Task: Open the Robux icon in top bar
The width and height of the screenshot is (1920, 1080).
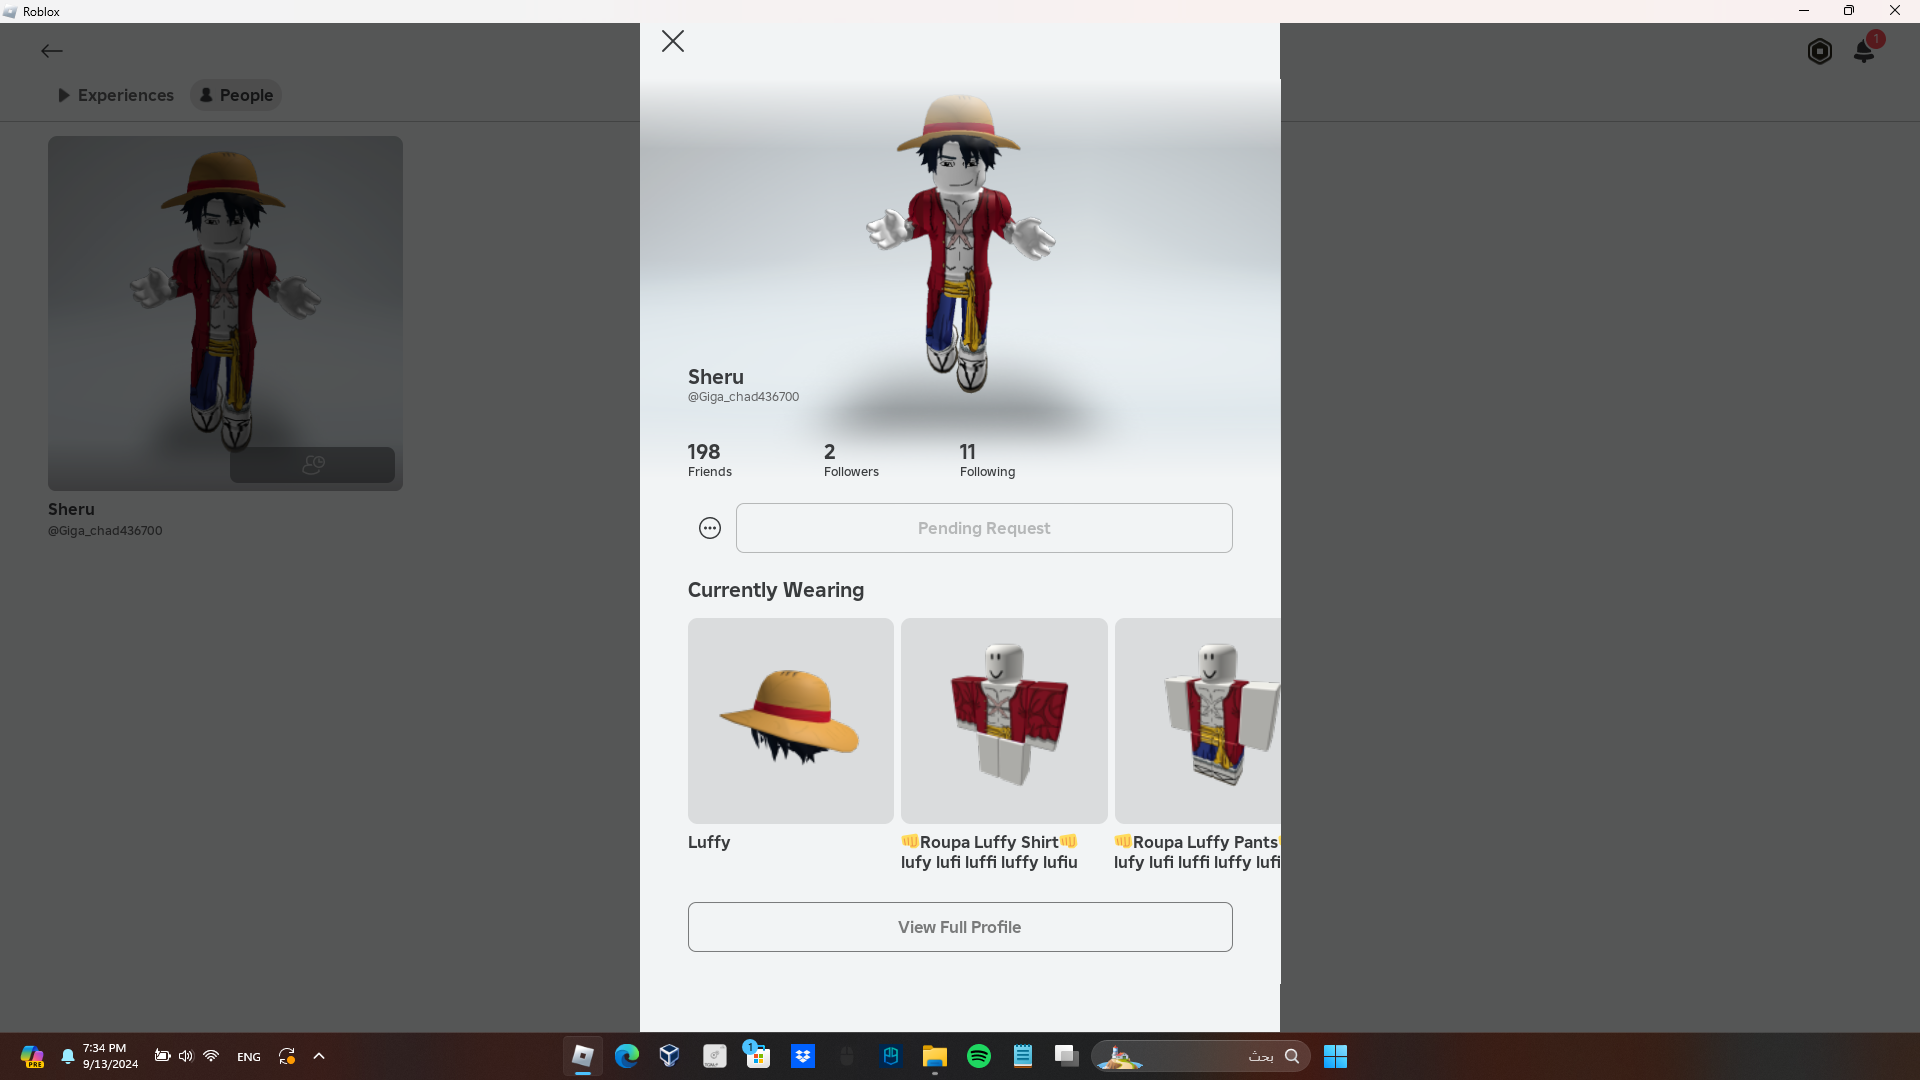Action: pos(1819,51)
